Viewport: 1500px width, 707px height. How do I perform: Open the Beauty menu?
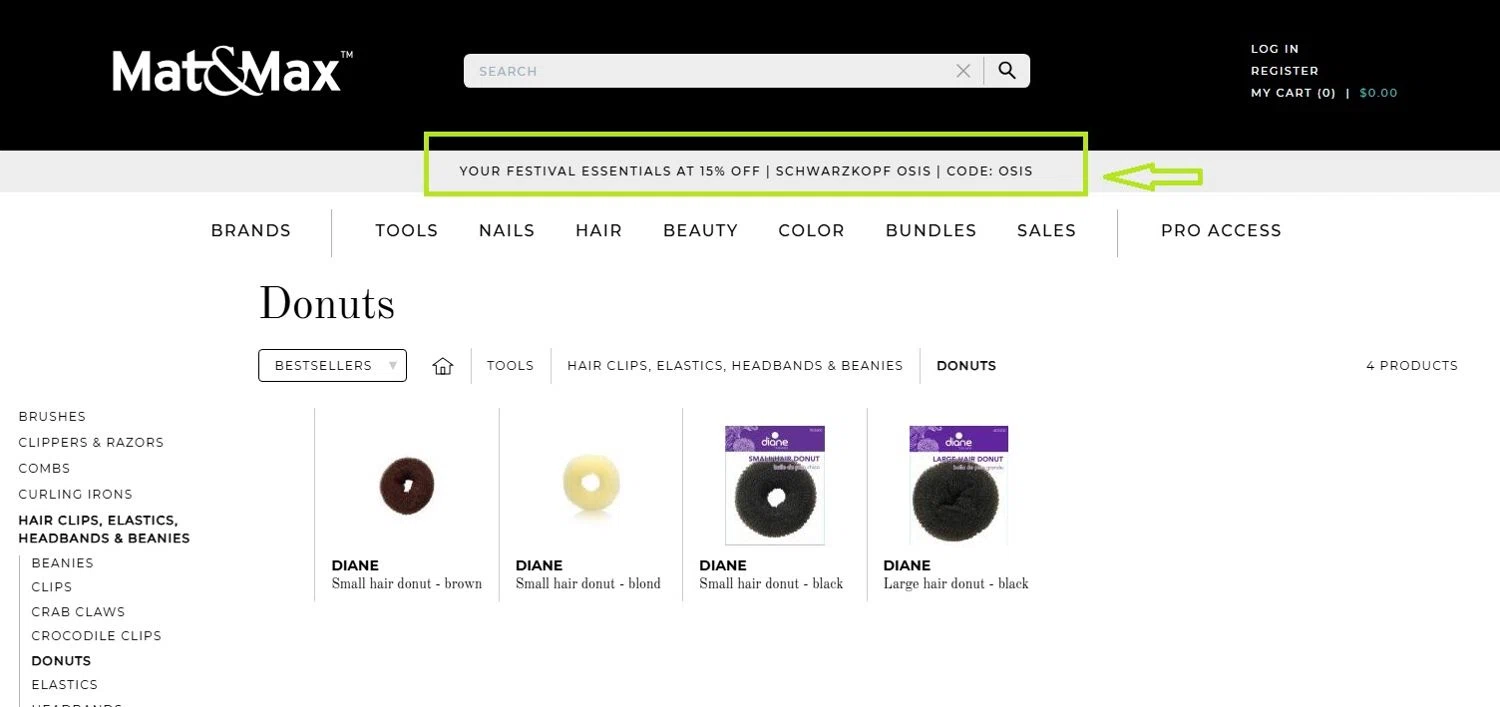tap(701, 231)
